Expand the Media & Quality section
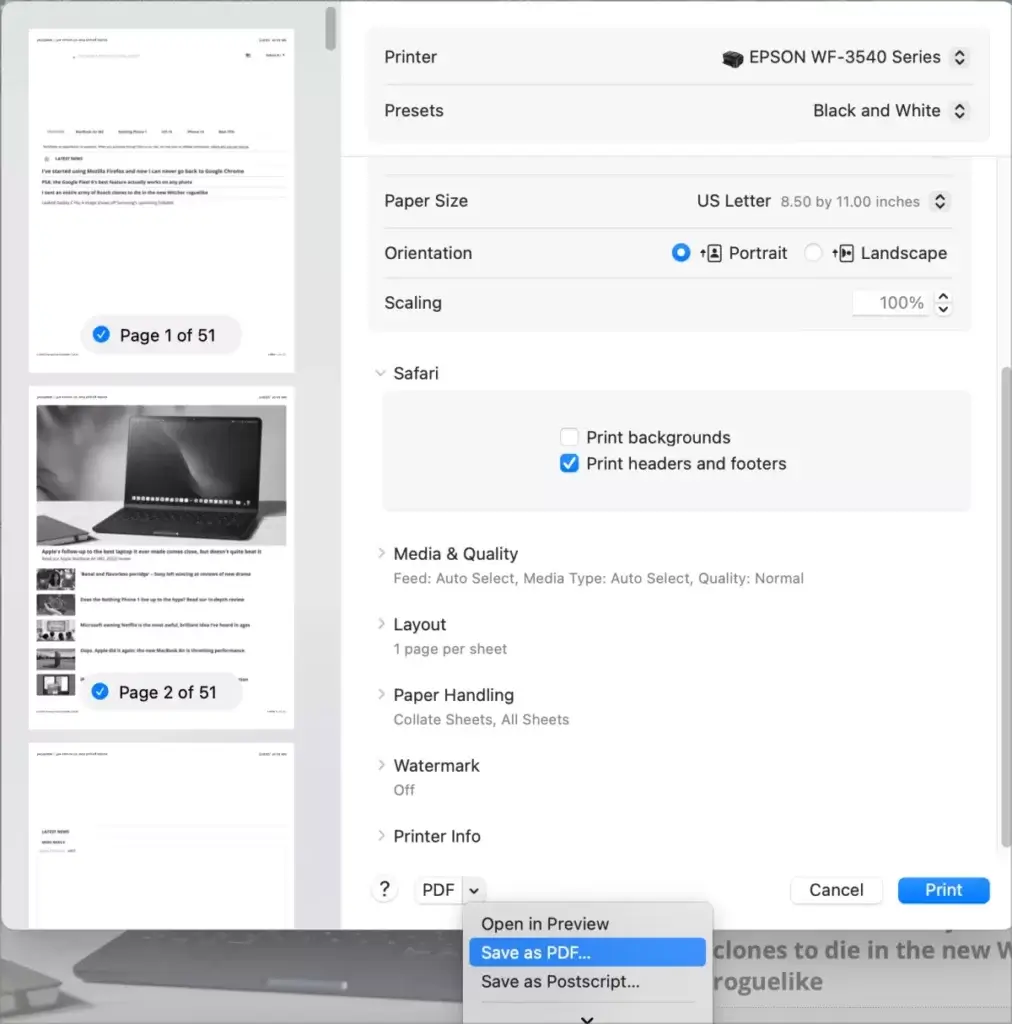Viewport: 1012px width, 1024px height. (381, 553)
